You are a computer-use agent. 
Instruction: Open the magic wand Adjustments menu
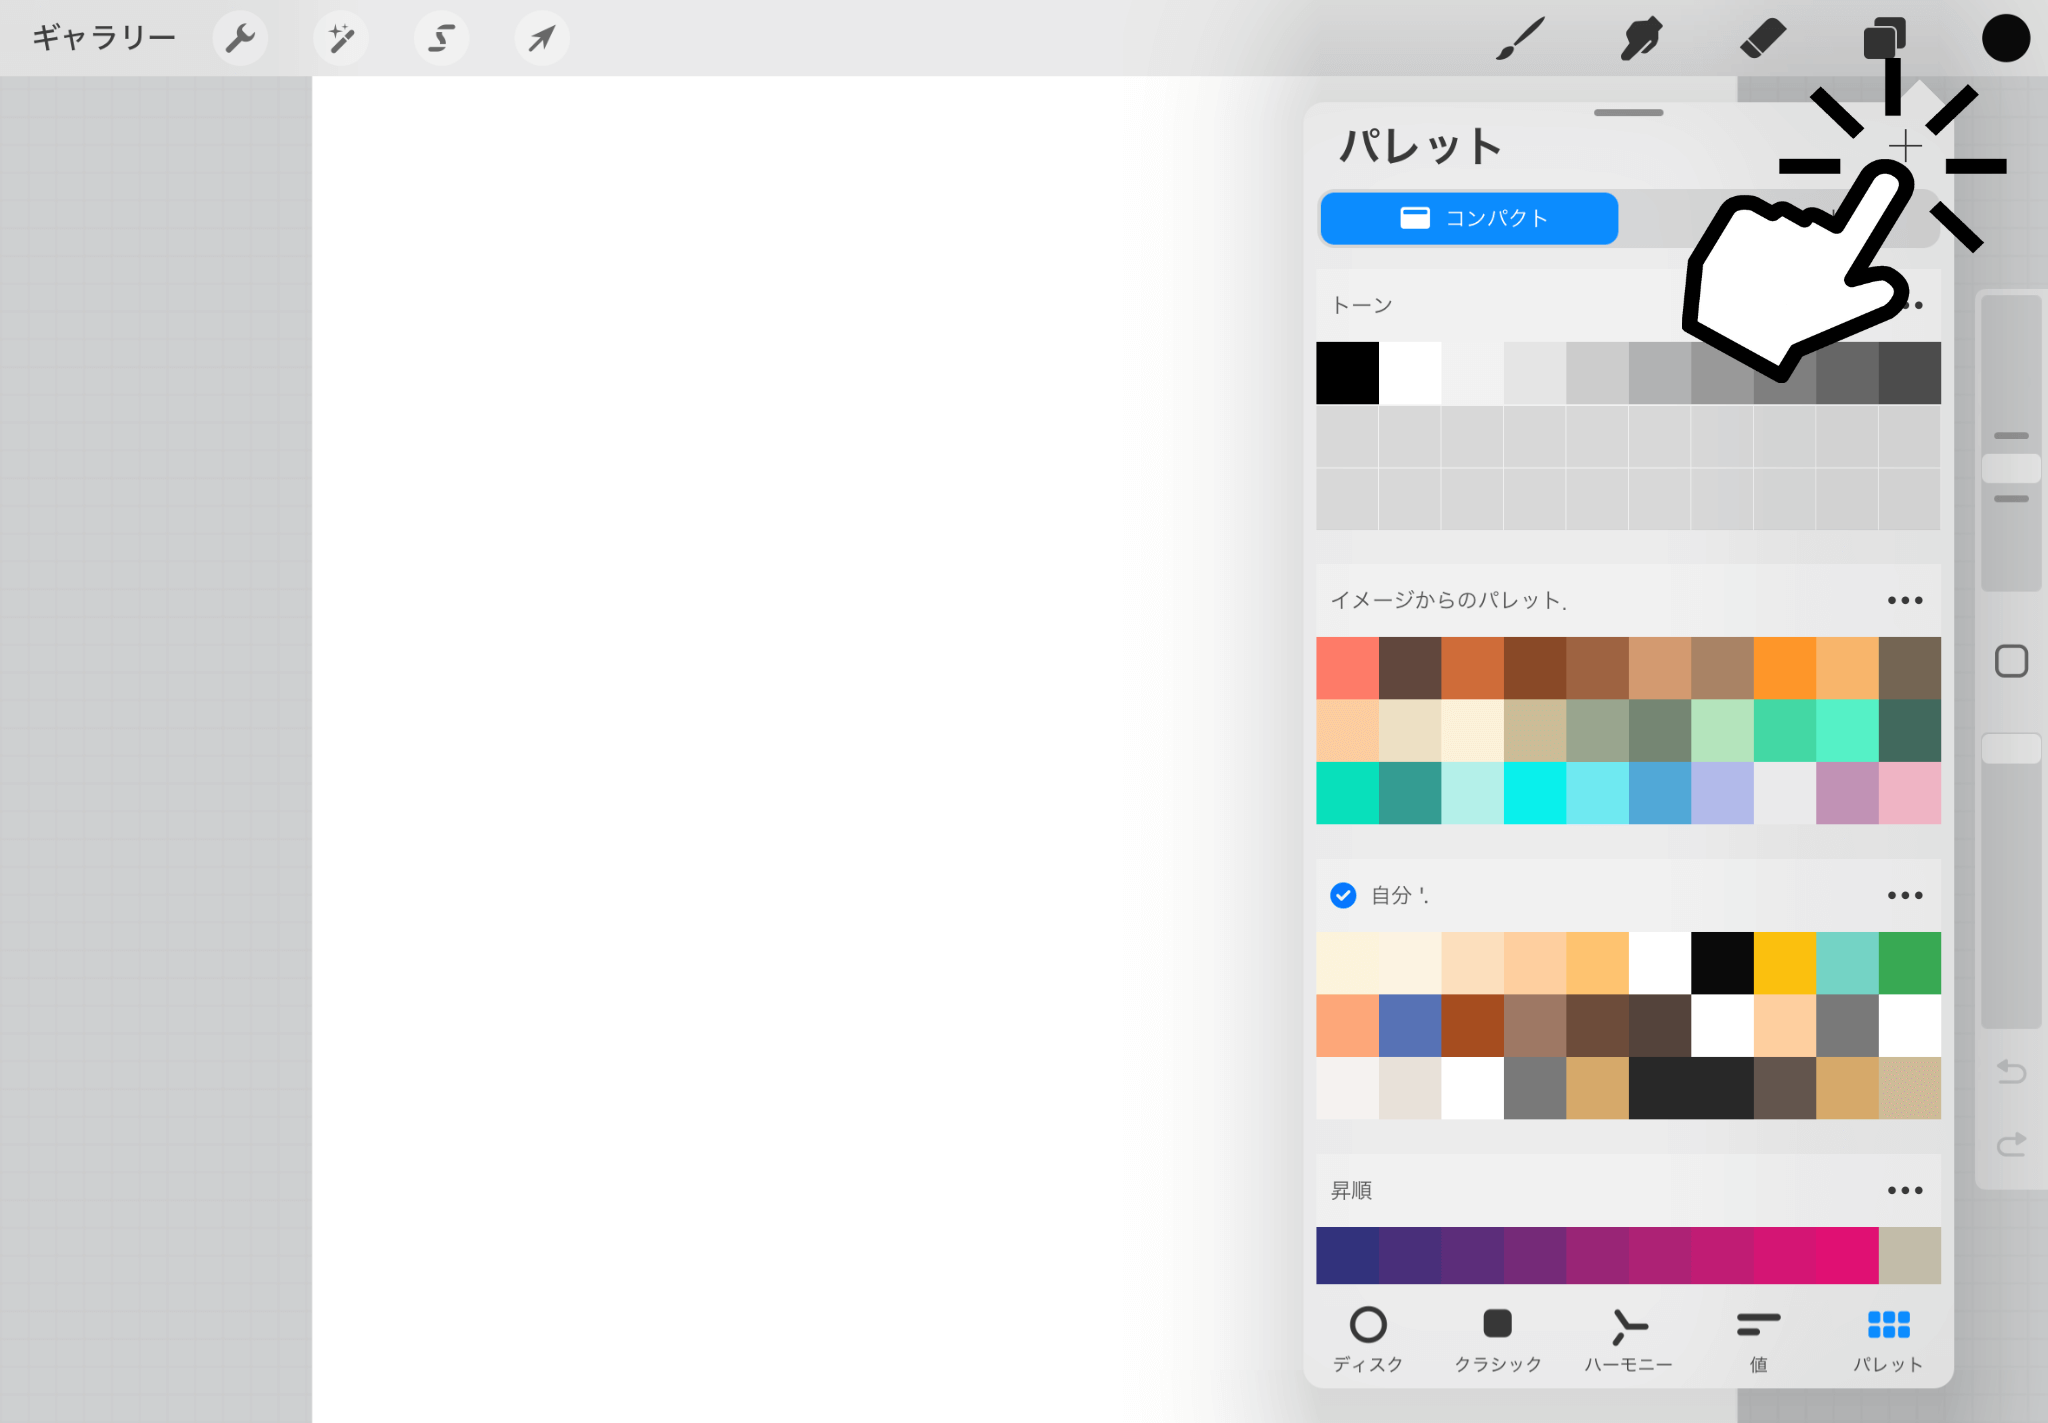pos(341,39)
